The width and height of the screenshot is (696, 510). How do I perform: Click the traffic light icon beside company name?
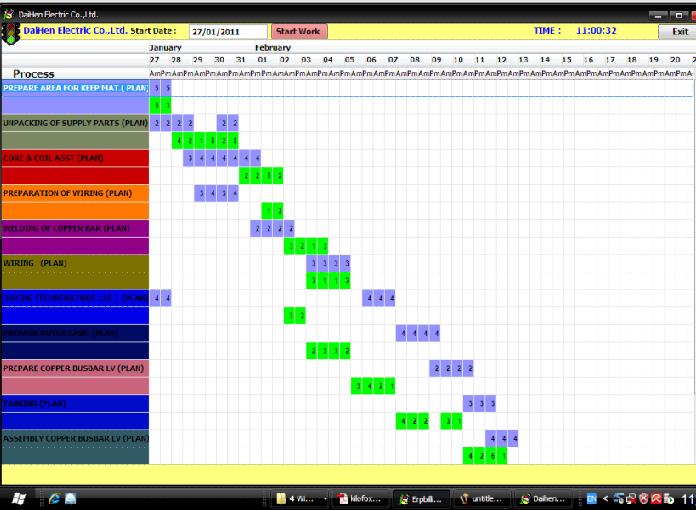point(11,31)
